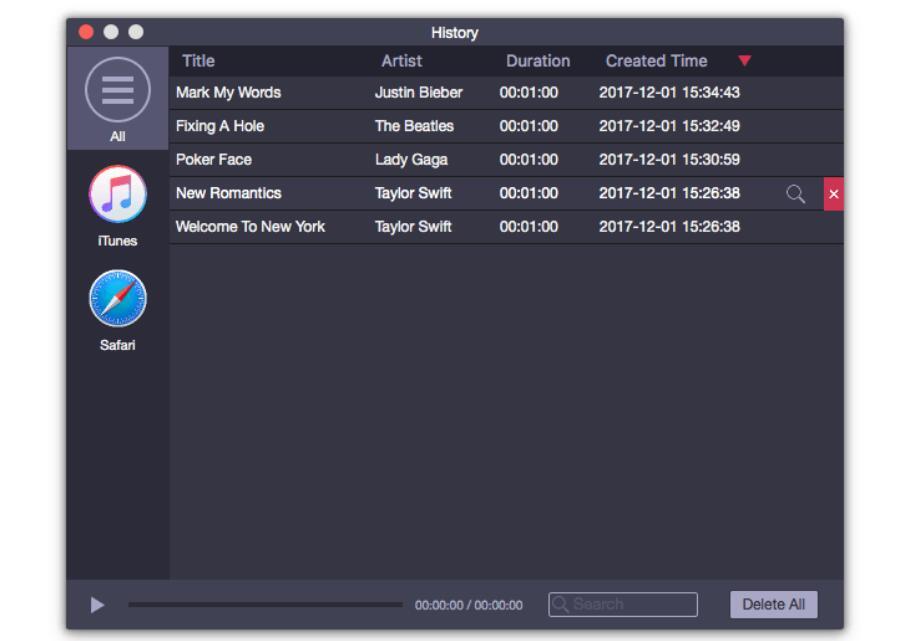Delete New Romantics with red X button
The width and height of the screenshot is (901, 641).
(x=834, y=194)
